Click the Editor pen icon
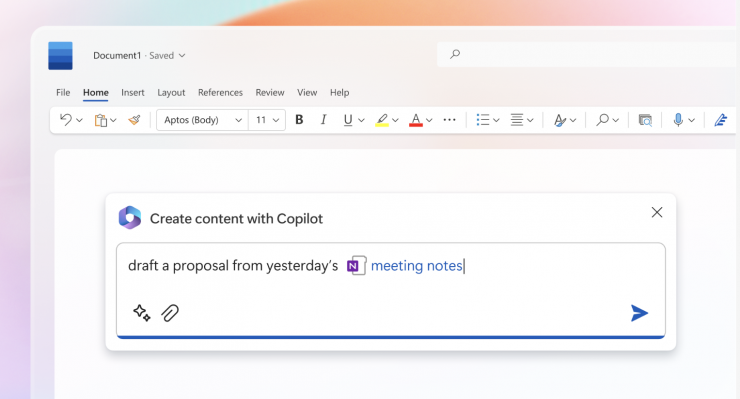 click(x=720, y=120)
